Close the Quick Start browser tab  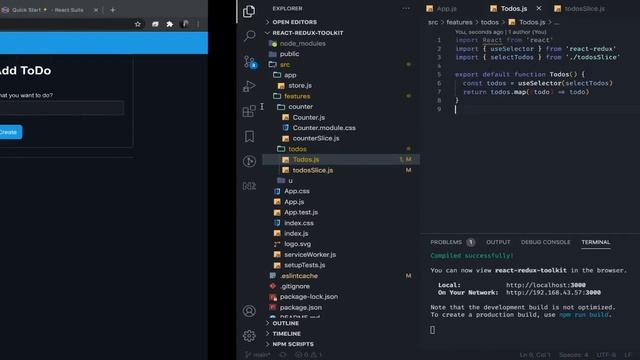[x=96, y=10]
